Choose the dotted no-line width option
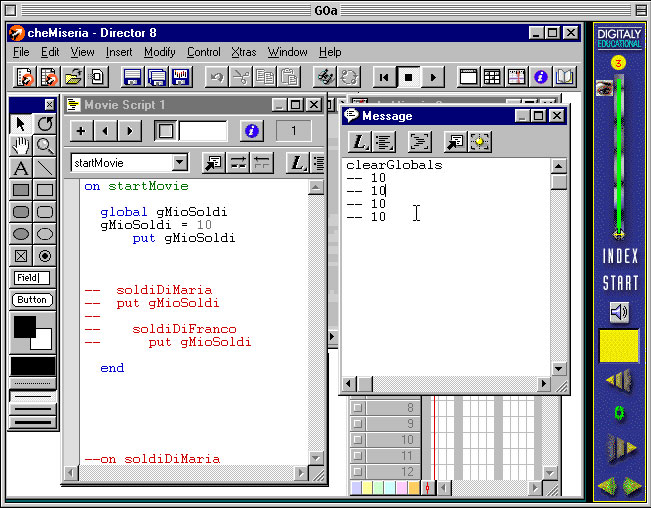 coord(33,383)
